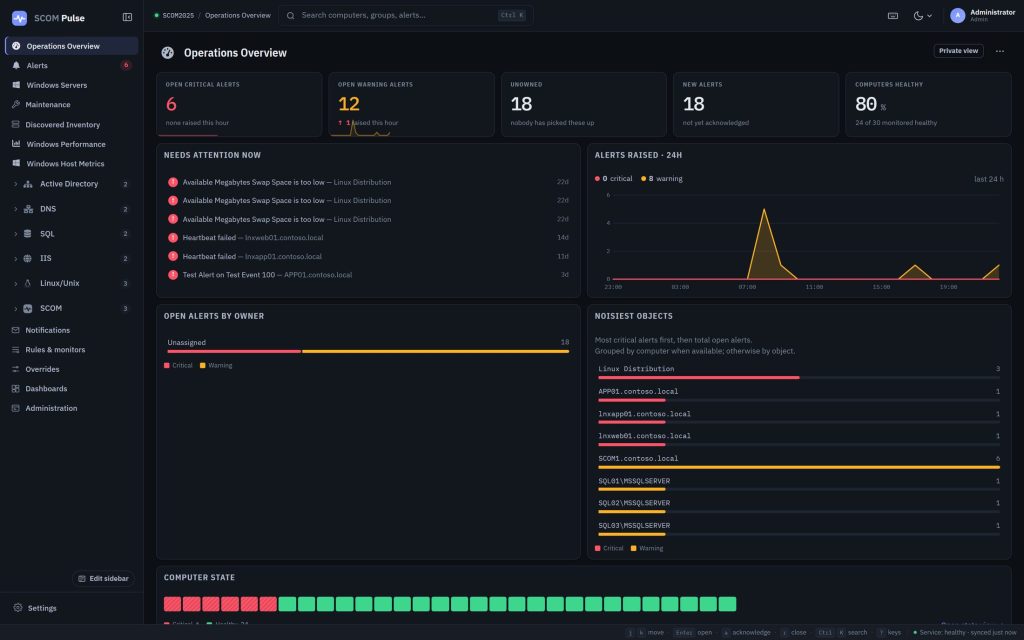Click the Administration icon in the sidebar

pos(16,408)
